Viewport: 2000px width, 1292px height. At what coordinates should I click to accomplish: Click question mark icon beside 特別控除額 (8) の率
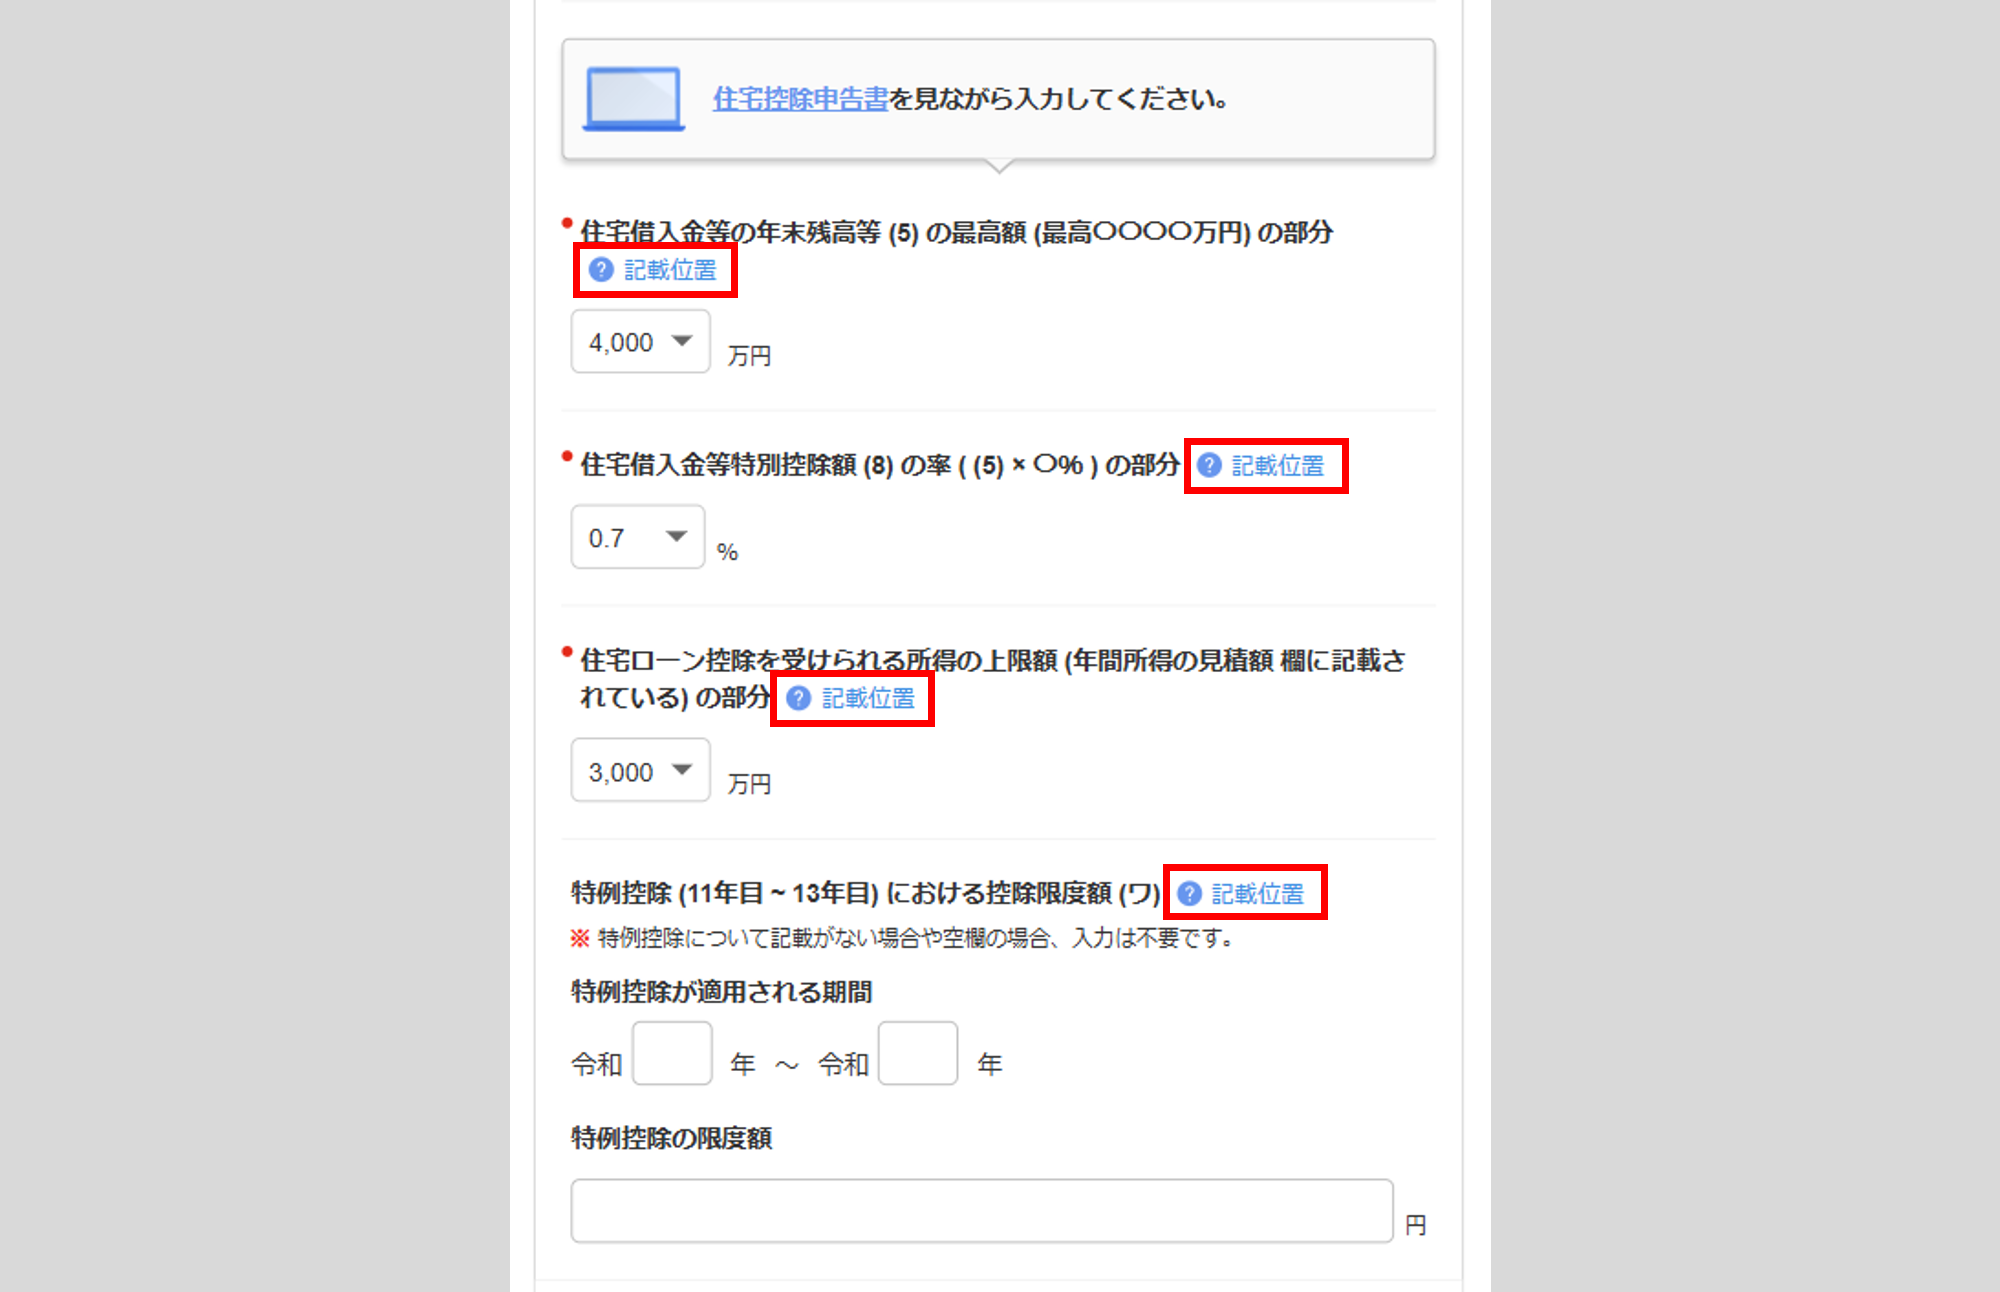1209,466
